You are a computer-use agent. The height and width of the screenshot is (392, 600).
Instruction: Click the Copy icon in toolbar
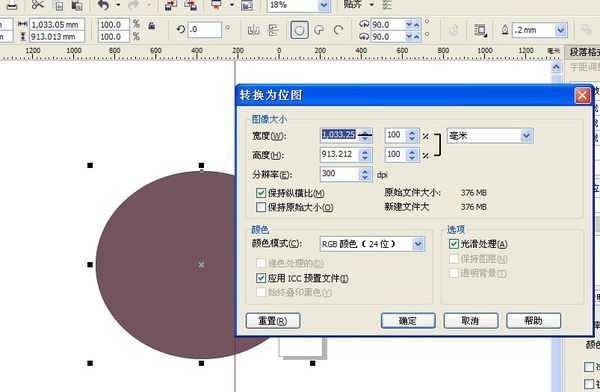point(59,5)
